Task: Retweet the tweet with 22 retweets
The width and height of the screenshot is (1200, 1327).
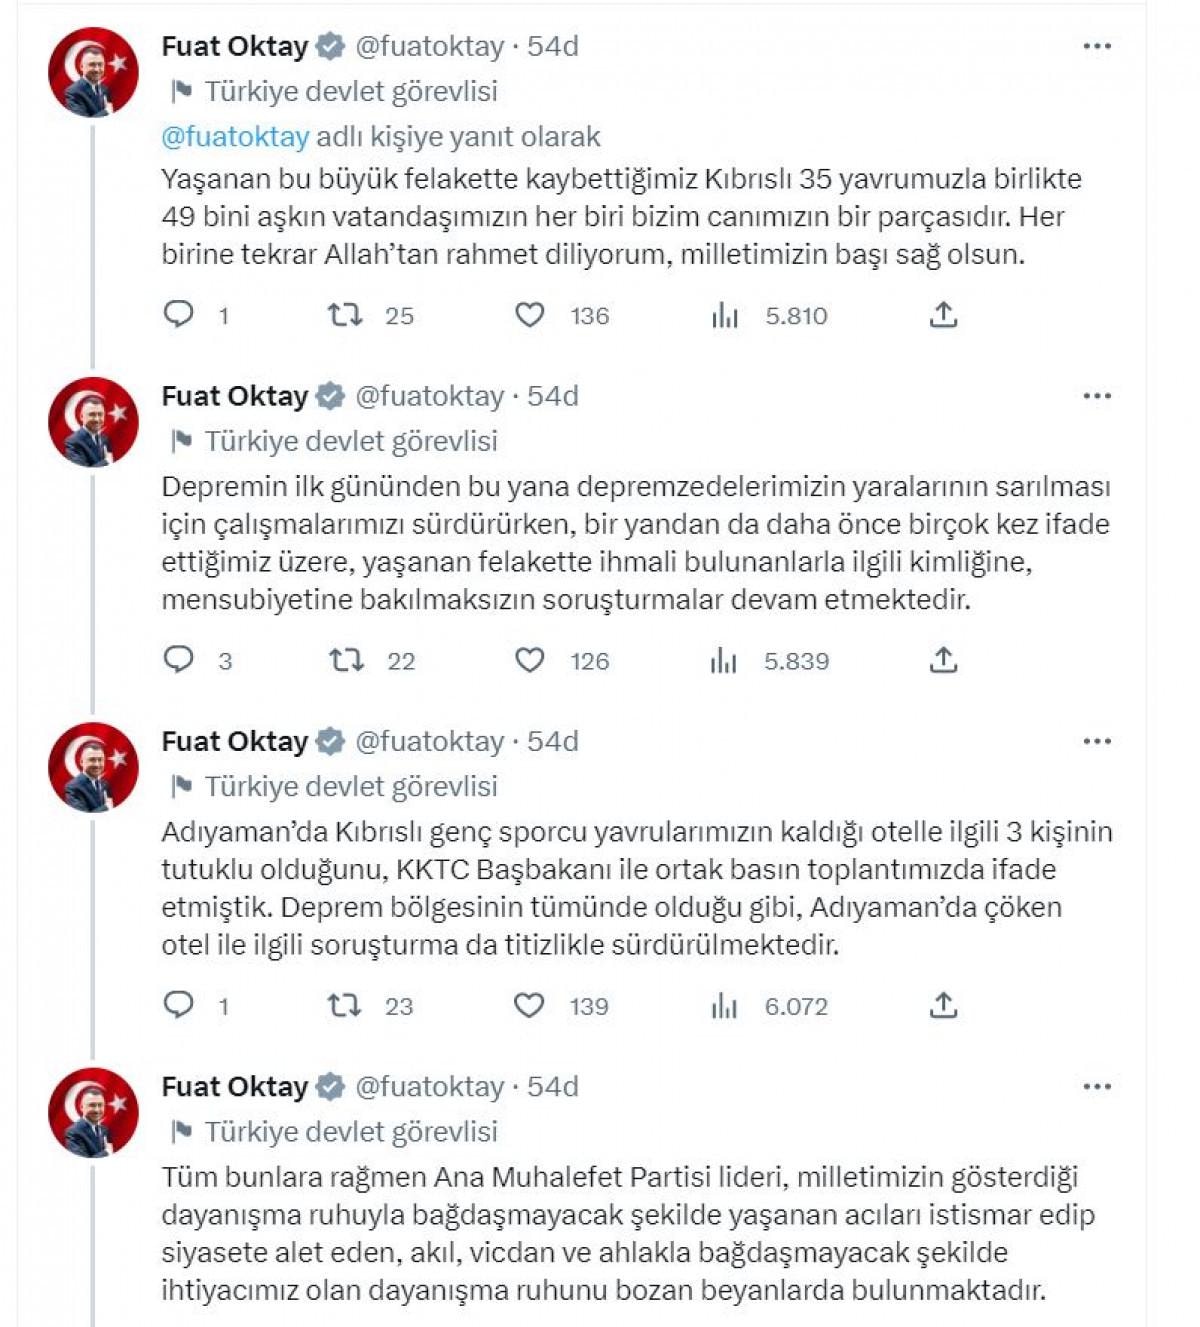Action: pyautogui.click(x=346, y=660)
